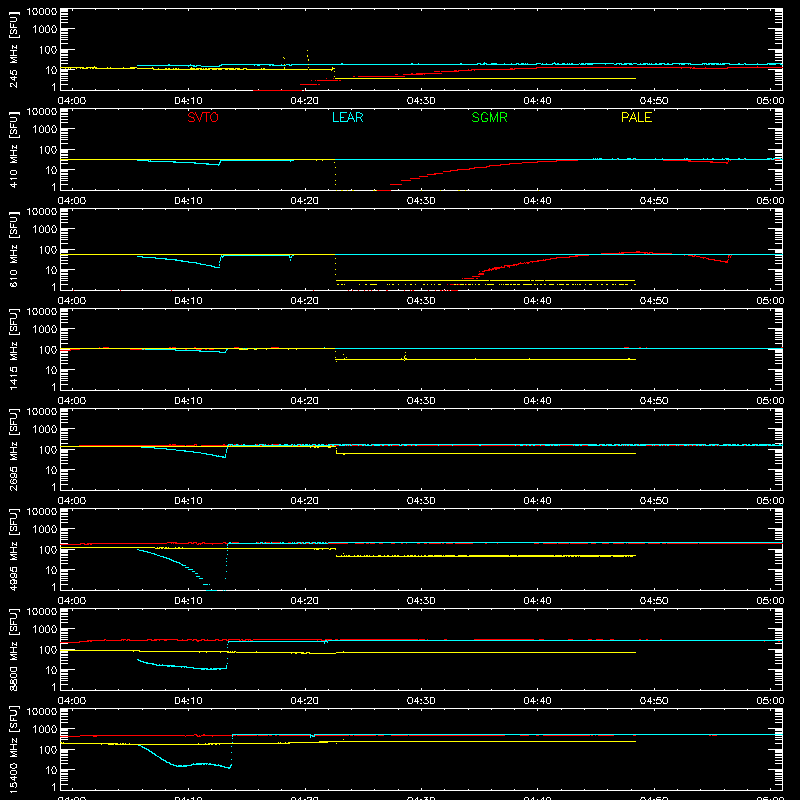
Task: Click the yellow PALE legend label
Action: coord(636,117)
